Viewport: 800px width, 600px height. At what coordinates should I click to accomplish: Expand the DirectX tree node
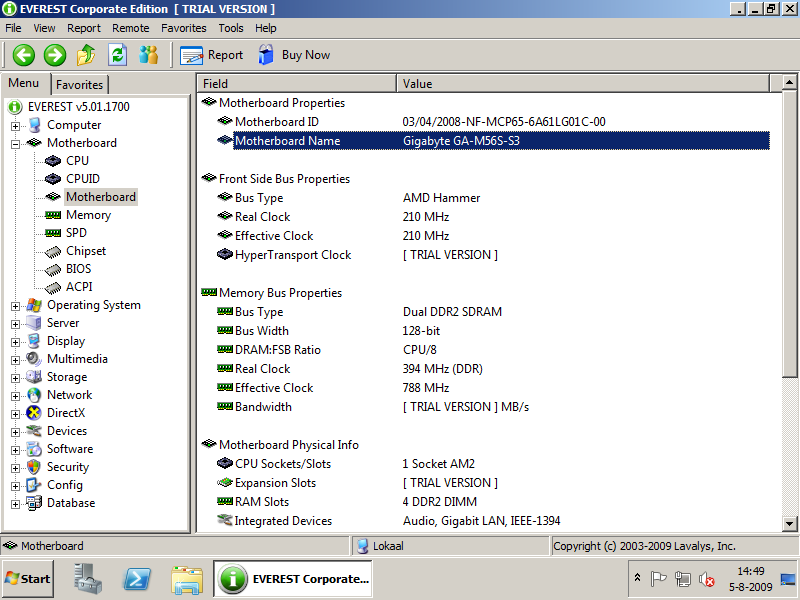[x=15, y=414]
